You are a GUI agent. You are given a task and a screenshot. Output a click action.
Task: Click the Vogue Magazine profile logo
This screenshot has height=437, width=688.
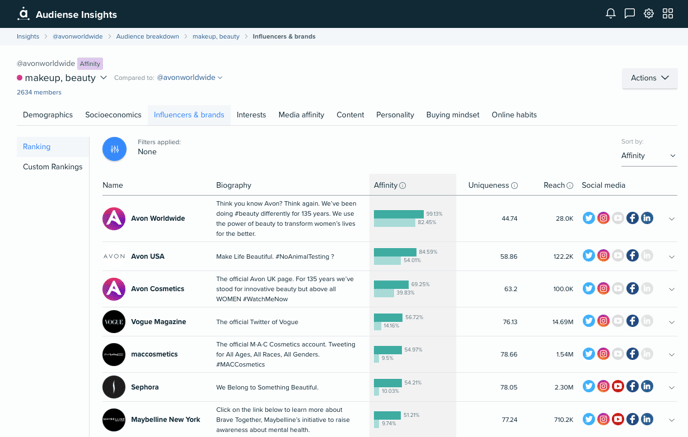coord(114,322)
